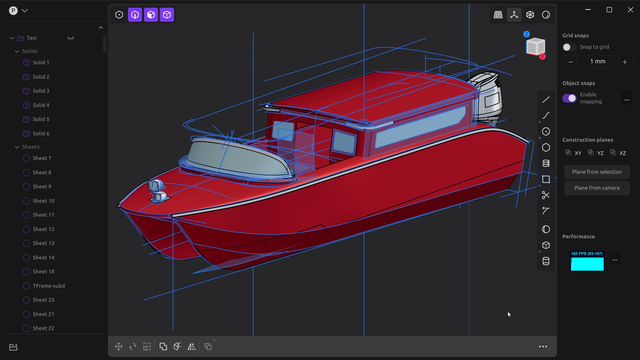
Task: Open the P application menu dropdown
Action: point(18,11)
